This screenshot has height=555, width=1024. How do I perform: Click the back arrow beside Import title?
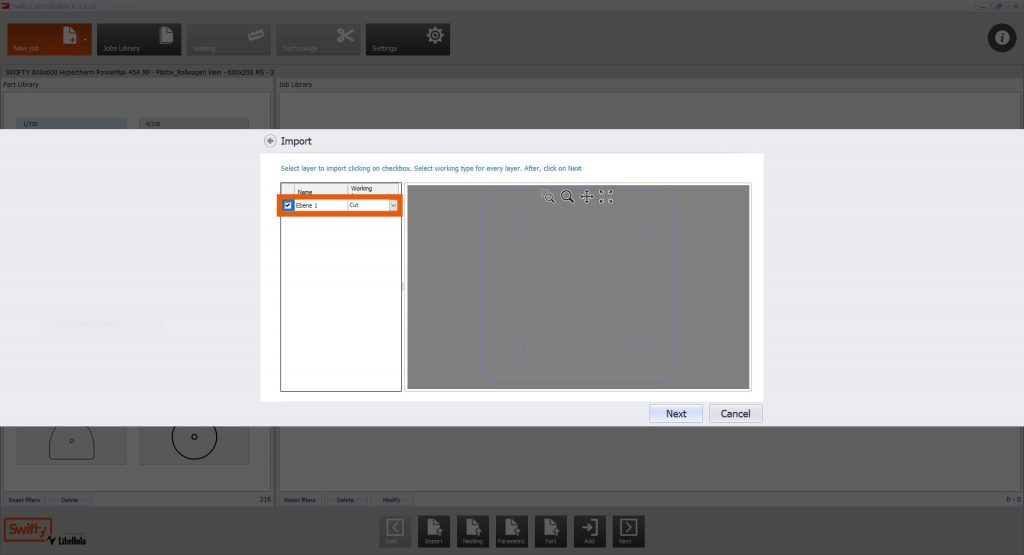pyautogui.click(x=270, y=141)
